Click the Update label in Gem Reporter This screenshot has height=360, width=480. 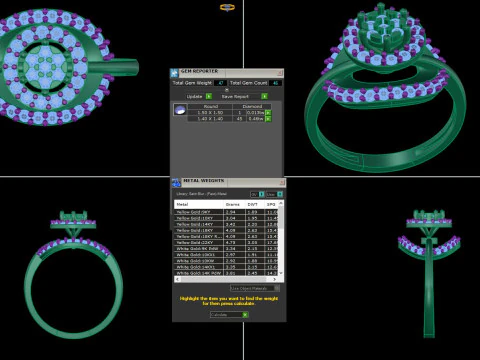[x=194, y=96]
